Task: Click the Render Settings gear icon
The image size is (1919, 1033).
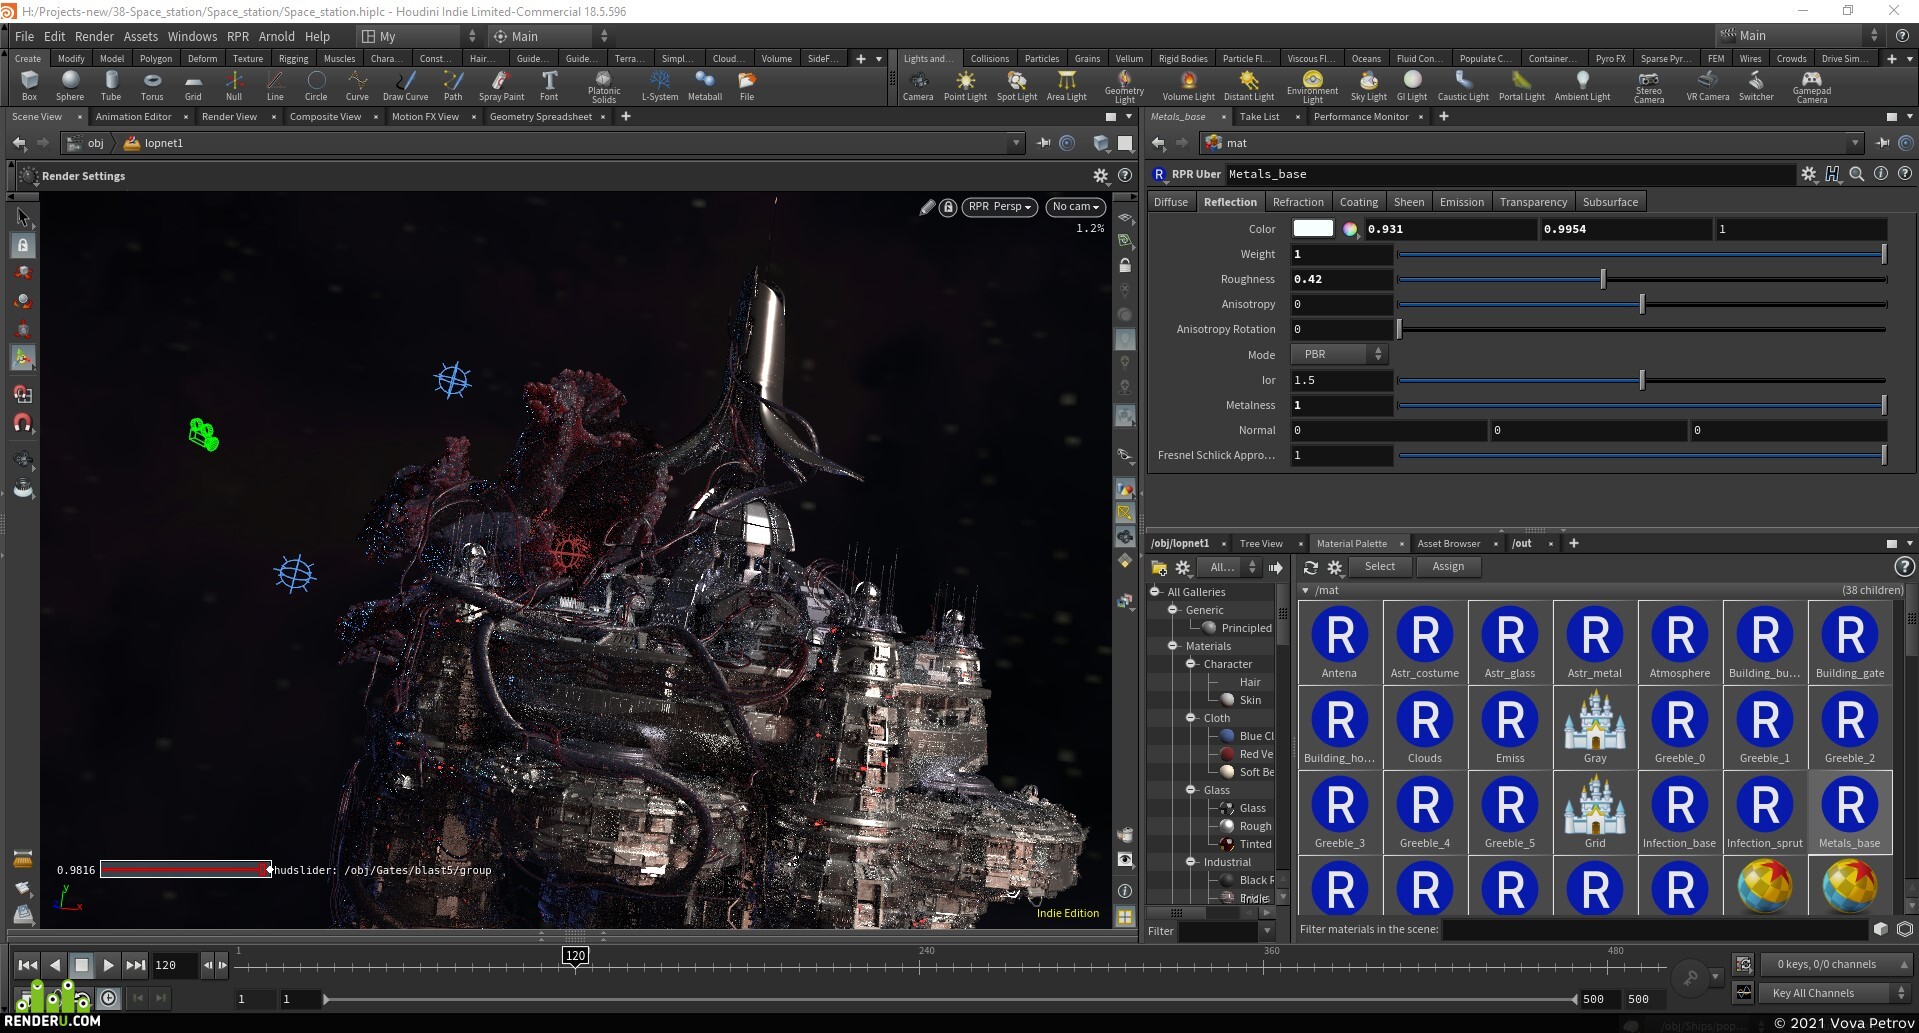Action: tap(1100, 176)
